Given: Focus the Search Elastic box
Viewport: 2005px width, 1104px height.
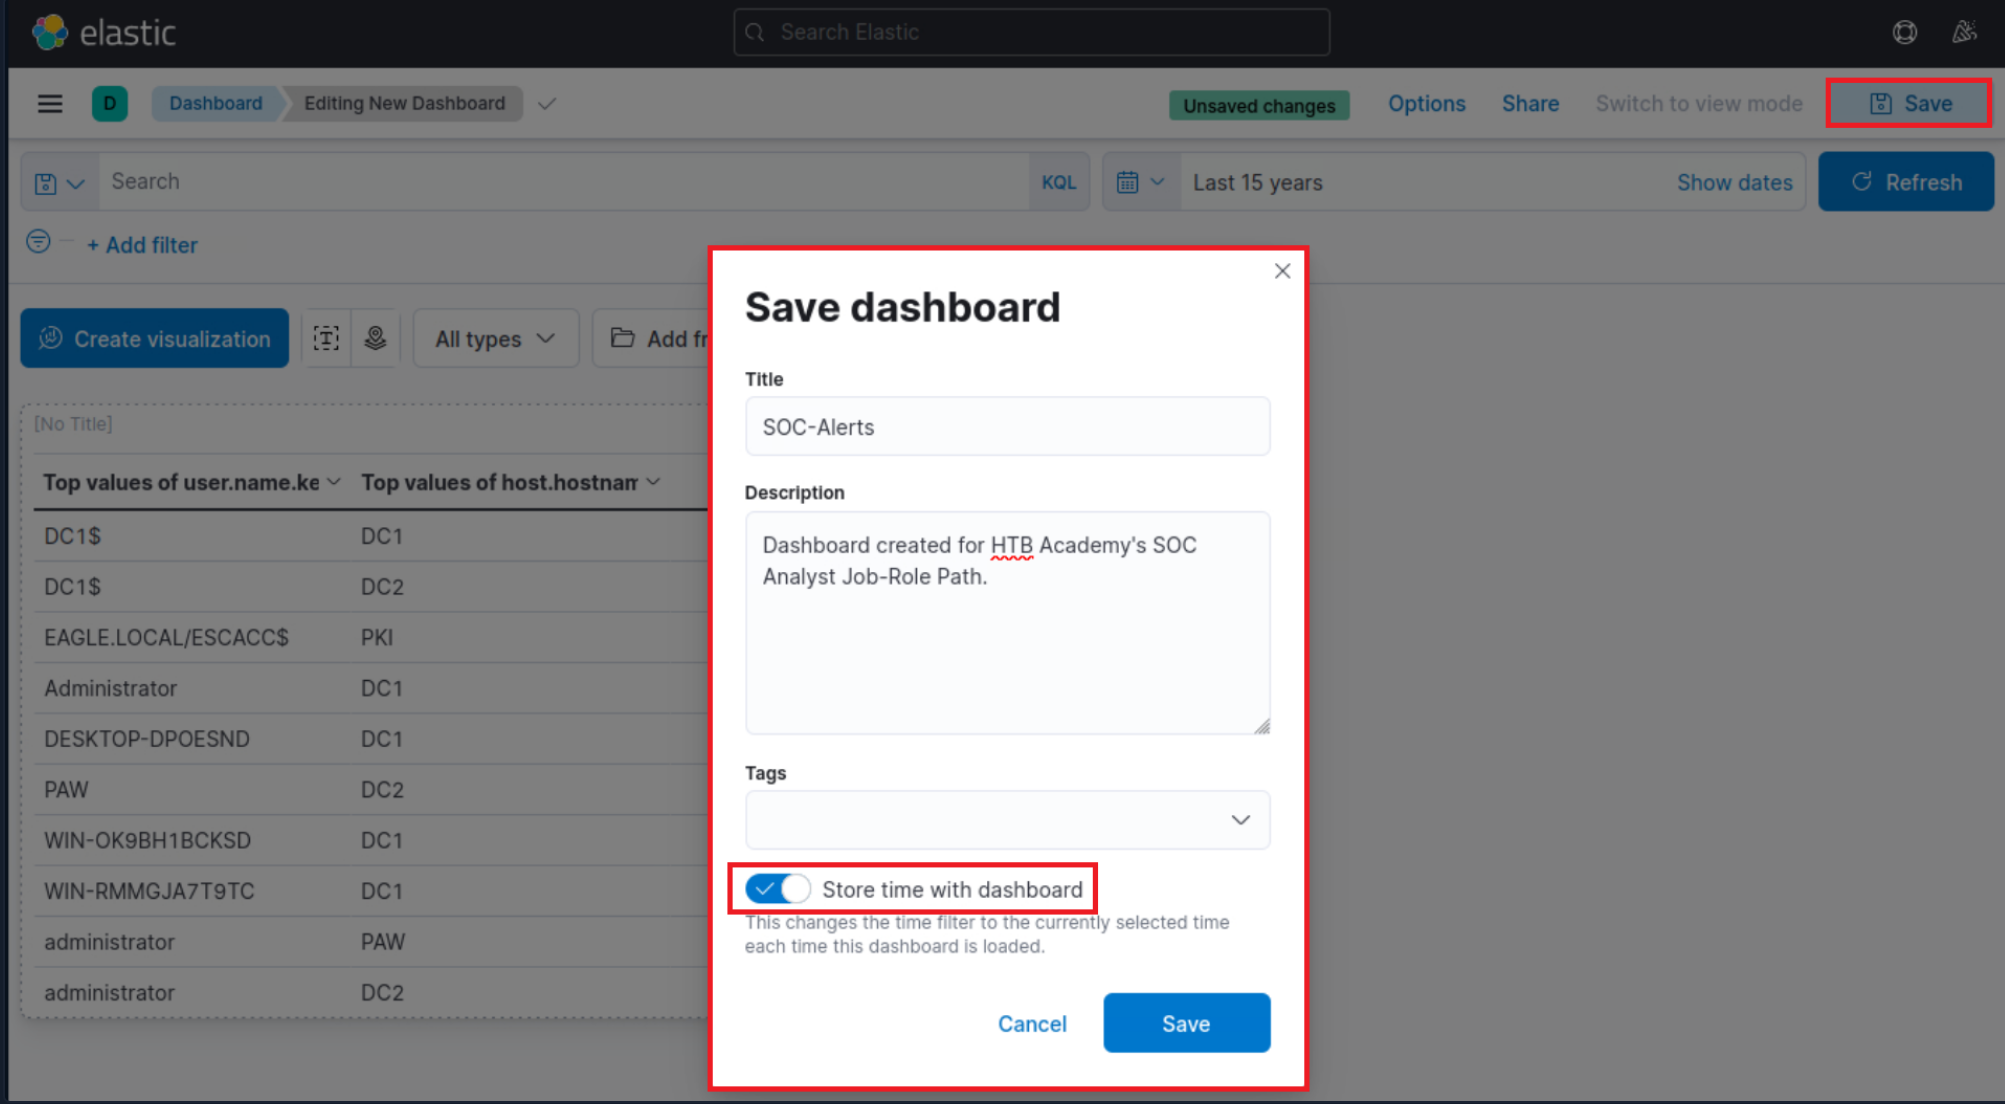Looking at the screenshot, I should (1031, 32).
